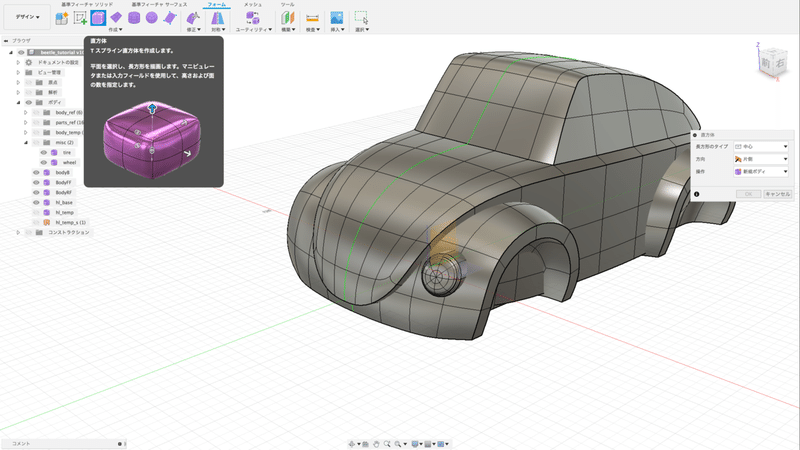Click the T-Spline Sphere tool icon
800x450 pixels.
(152, 17)
